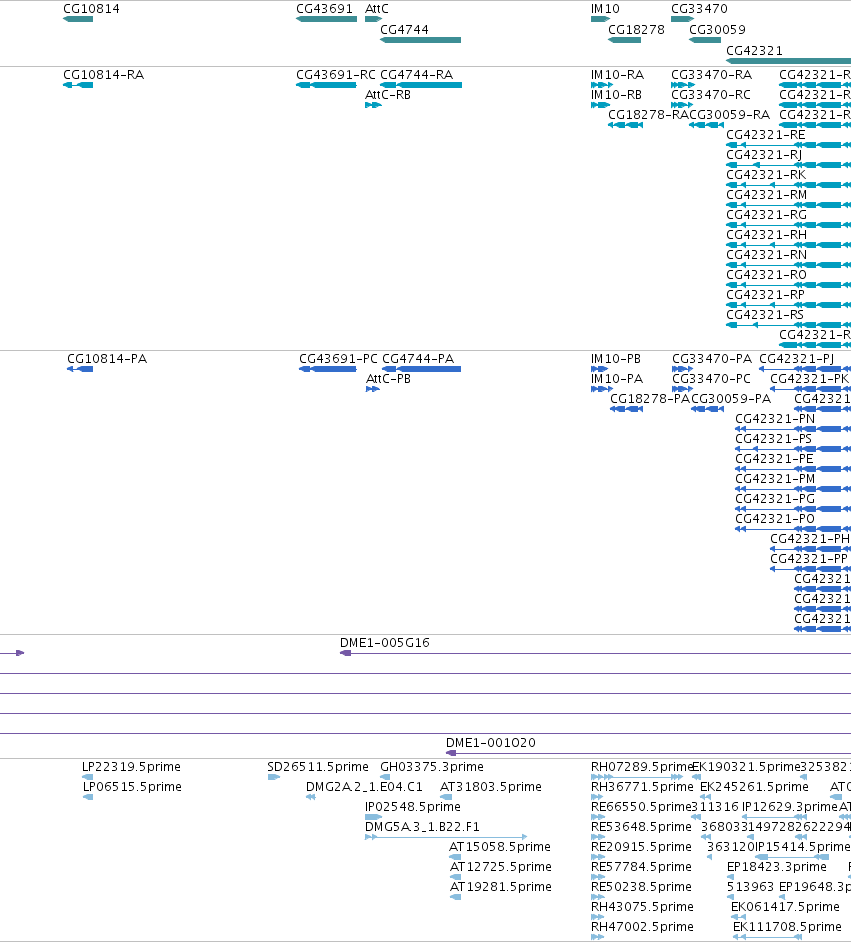Image resolution: width=851 pixels, height=942 pixels.
Task: Select transcript CG10814-RA
Action: point(78,85)
